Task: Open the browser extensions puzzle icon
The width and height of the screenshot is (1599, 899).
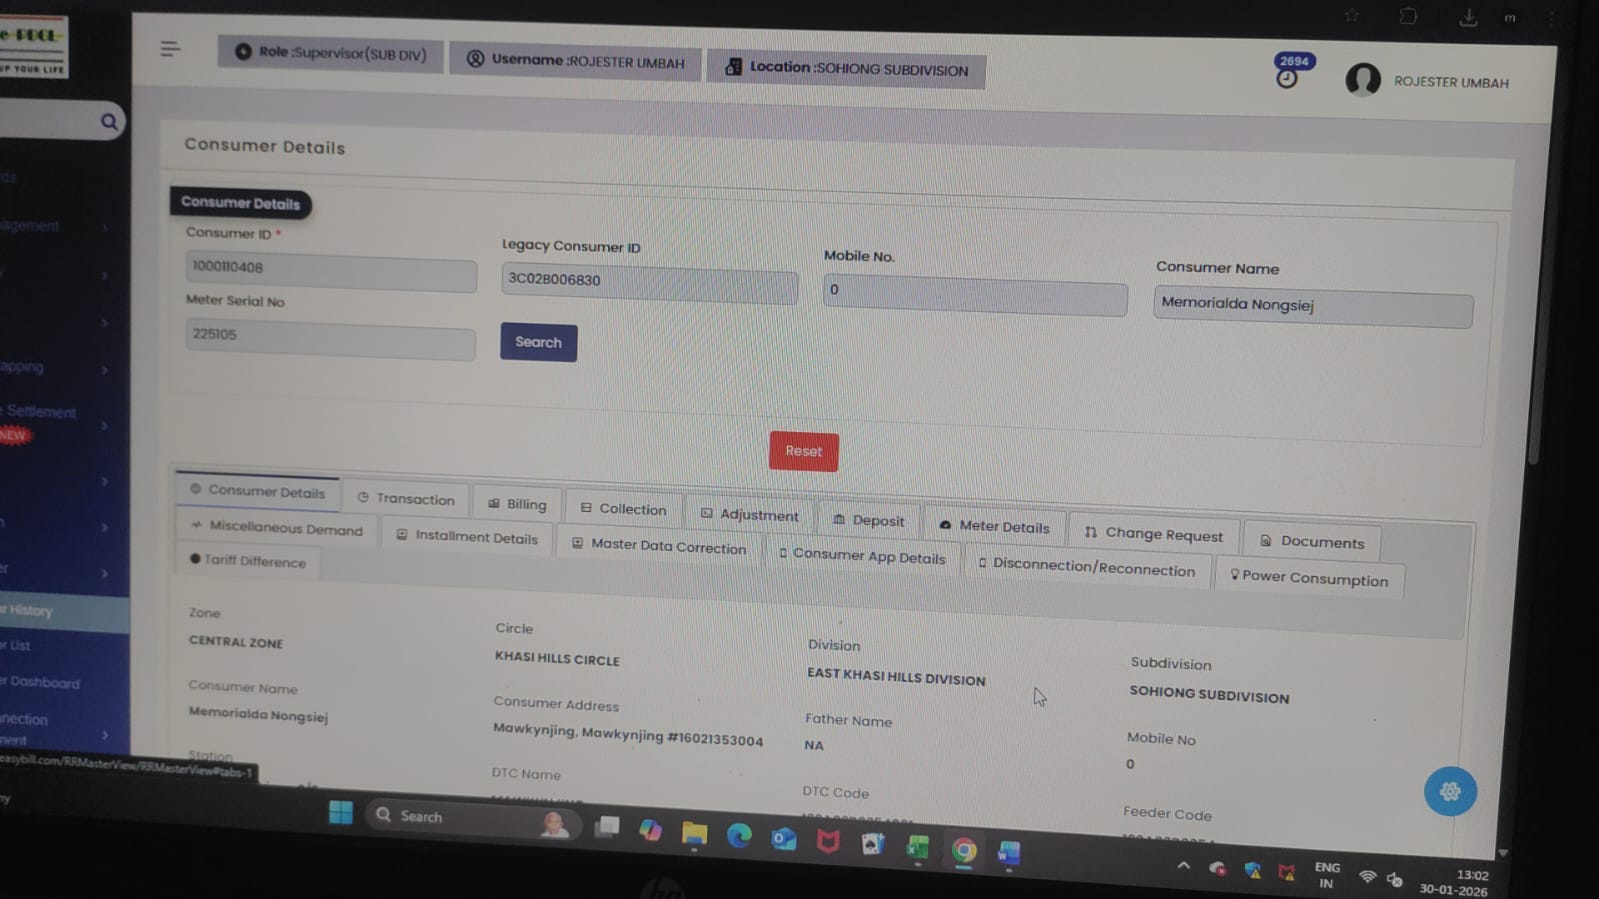Action: pos(1408,16)
